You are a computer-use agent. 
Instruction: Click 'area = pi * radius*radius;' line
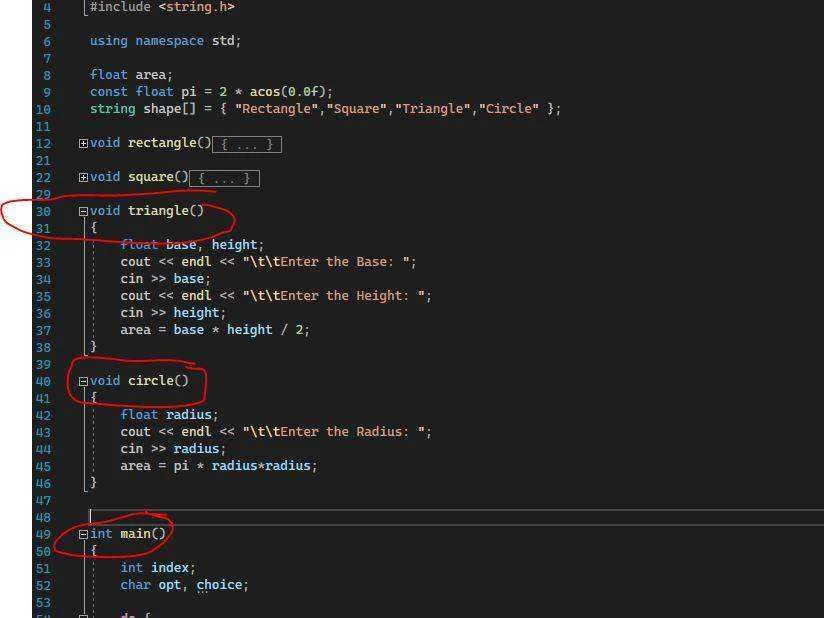[219, 466]
